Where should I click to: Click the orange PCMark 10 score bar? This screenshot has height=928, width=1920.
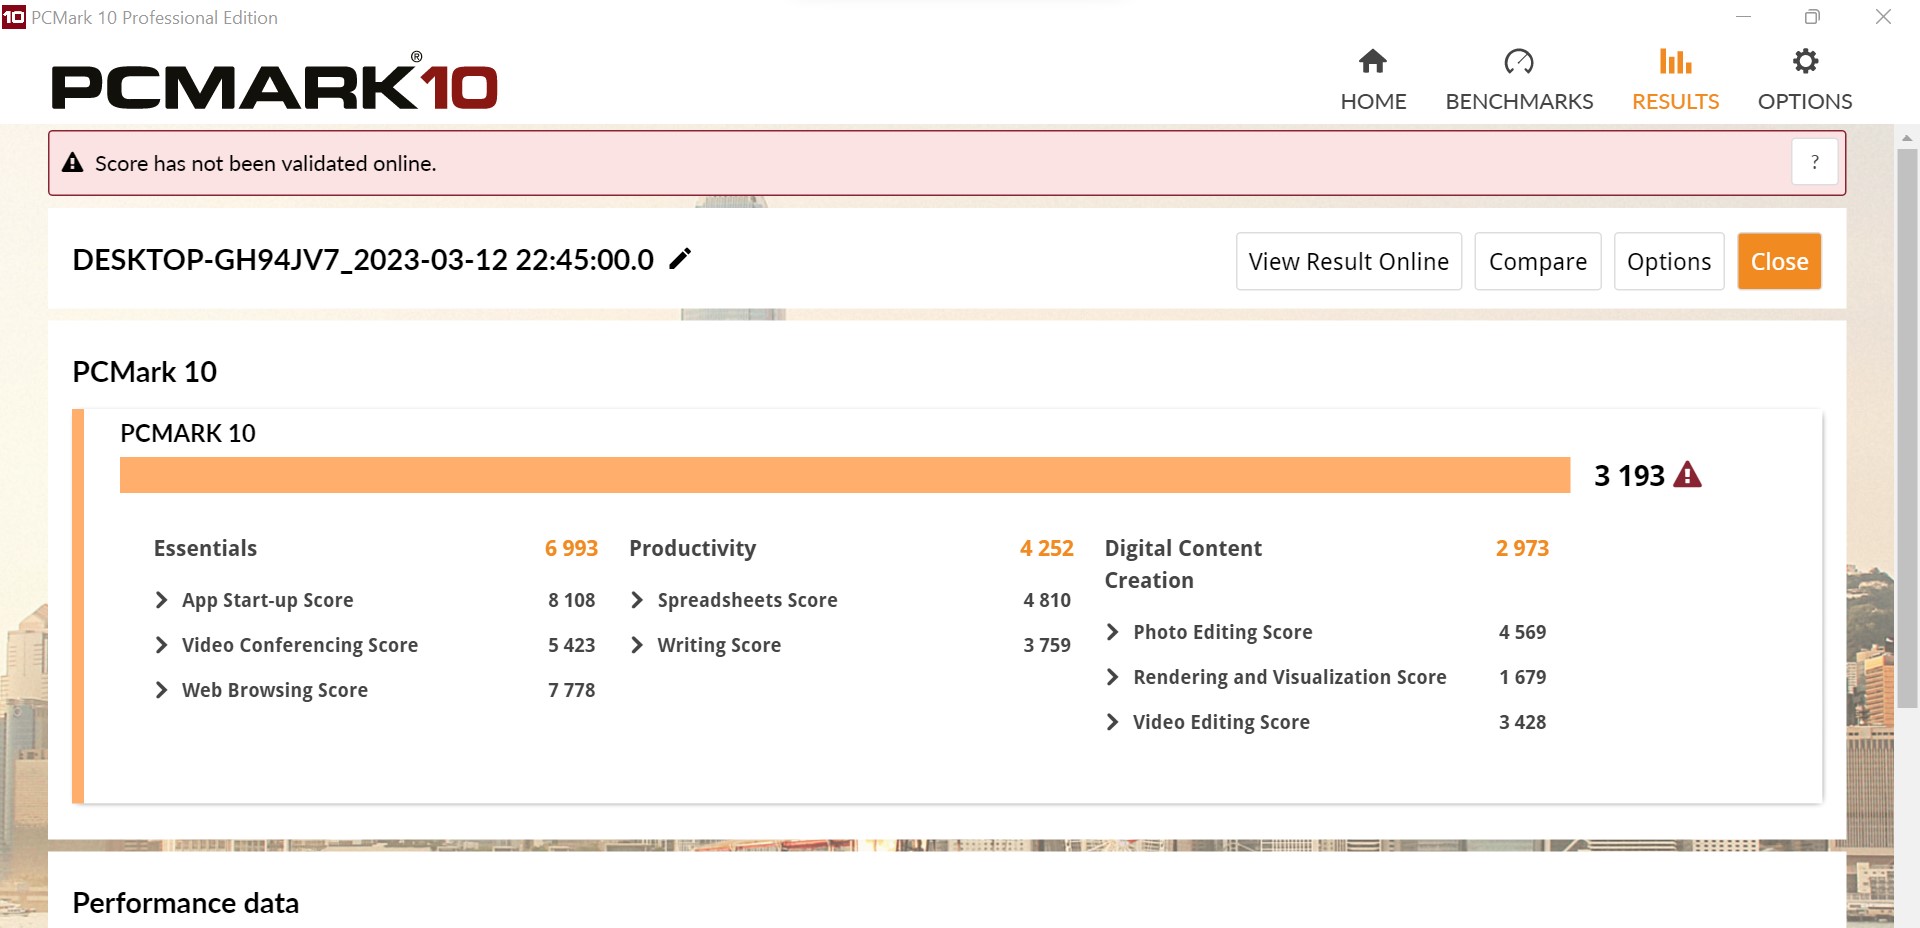[845, 475]
